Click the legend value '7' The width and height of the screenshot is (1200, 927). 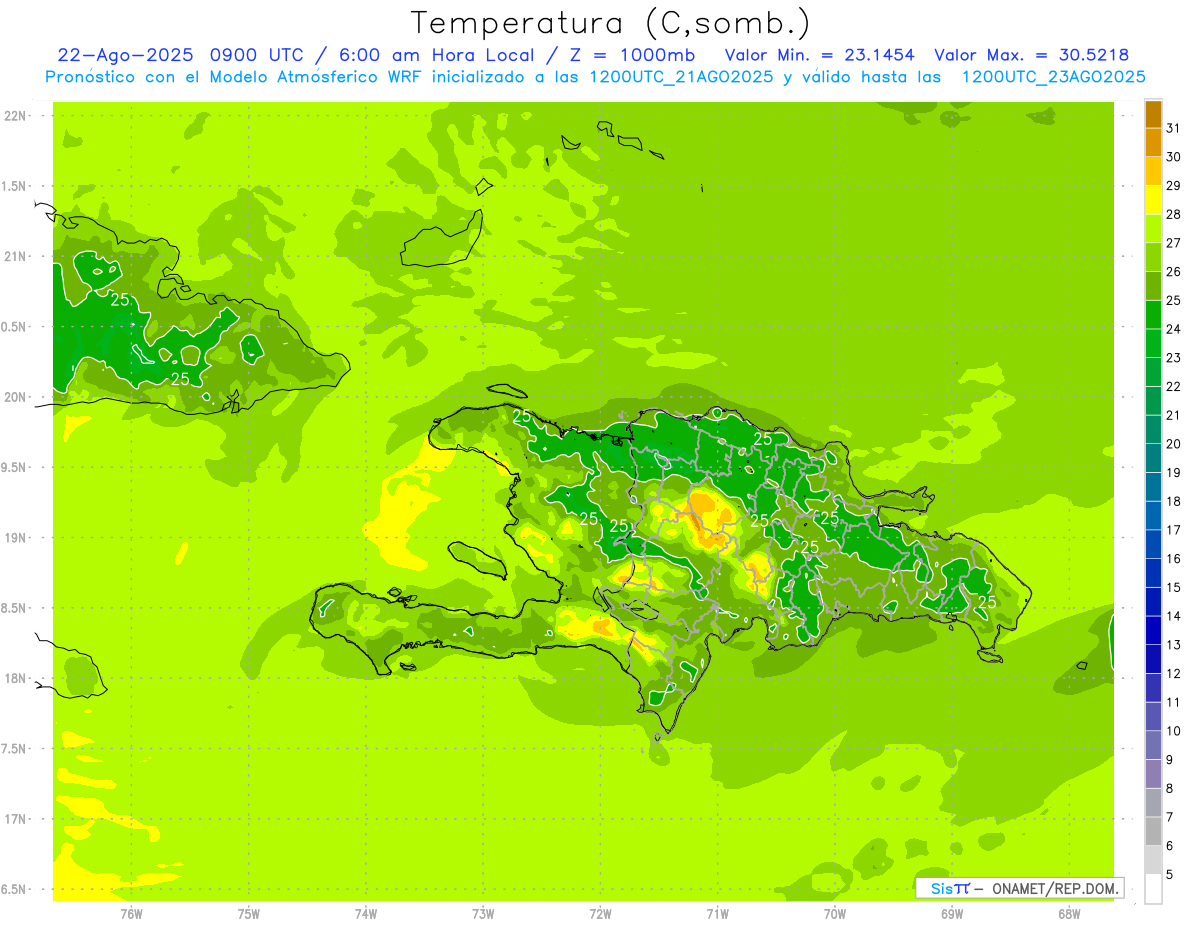click(1170, 818)
